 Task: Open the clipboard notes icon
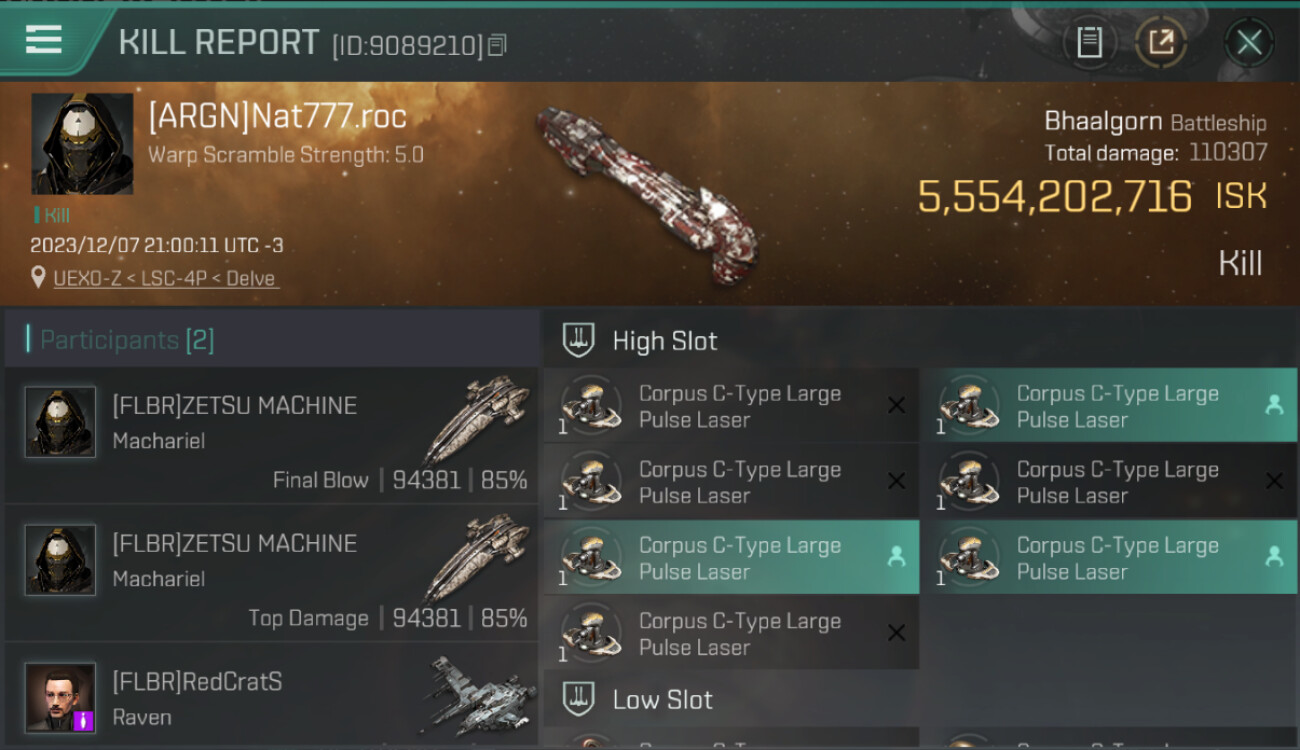click(1090, 42)
